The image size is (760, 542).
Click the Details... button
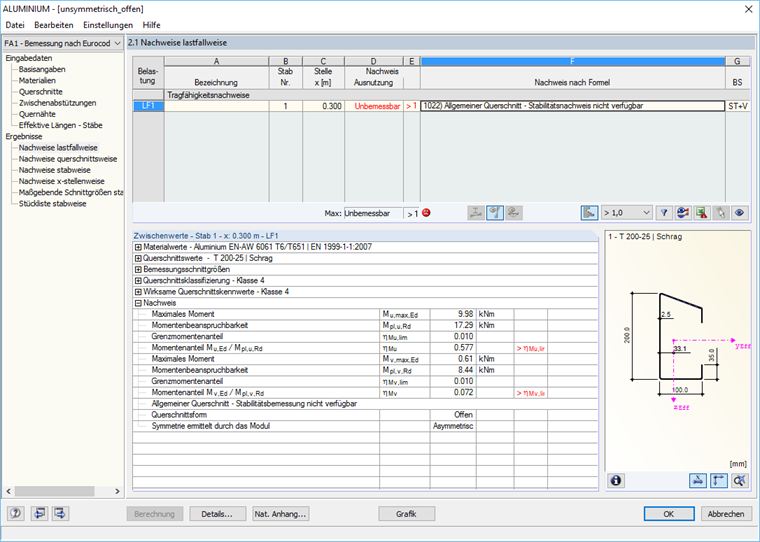click(x=217, y=514)
